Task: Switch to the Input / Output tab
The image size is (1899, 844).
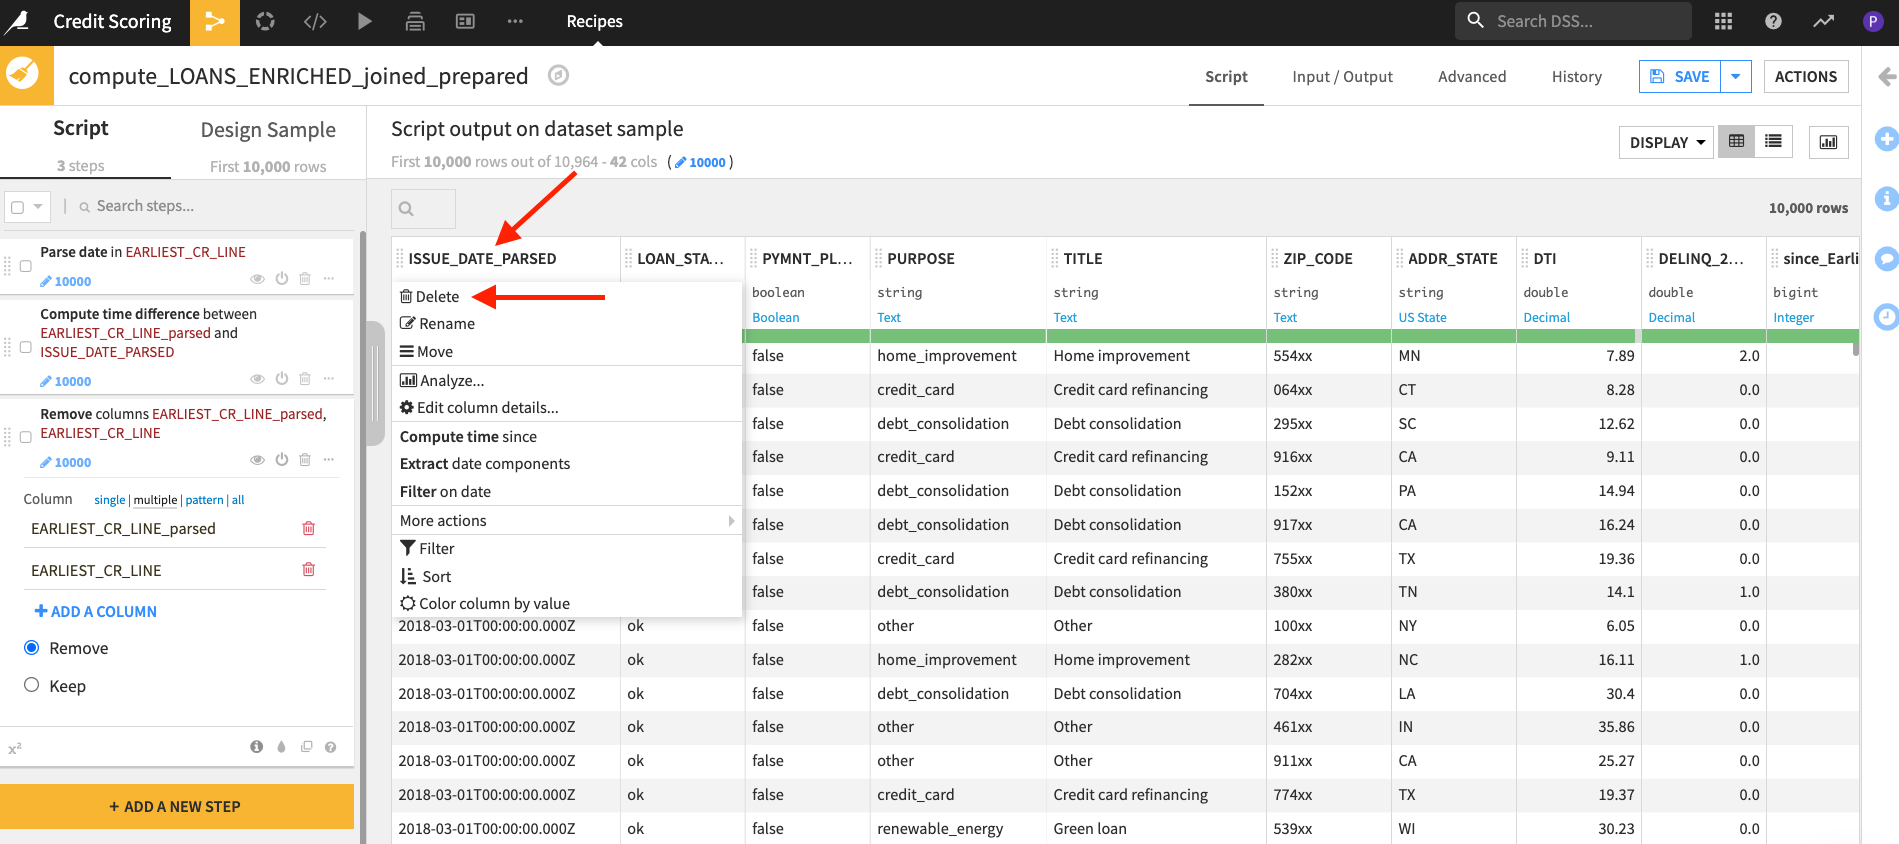Action: [1342, 76]
